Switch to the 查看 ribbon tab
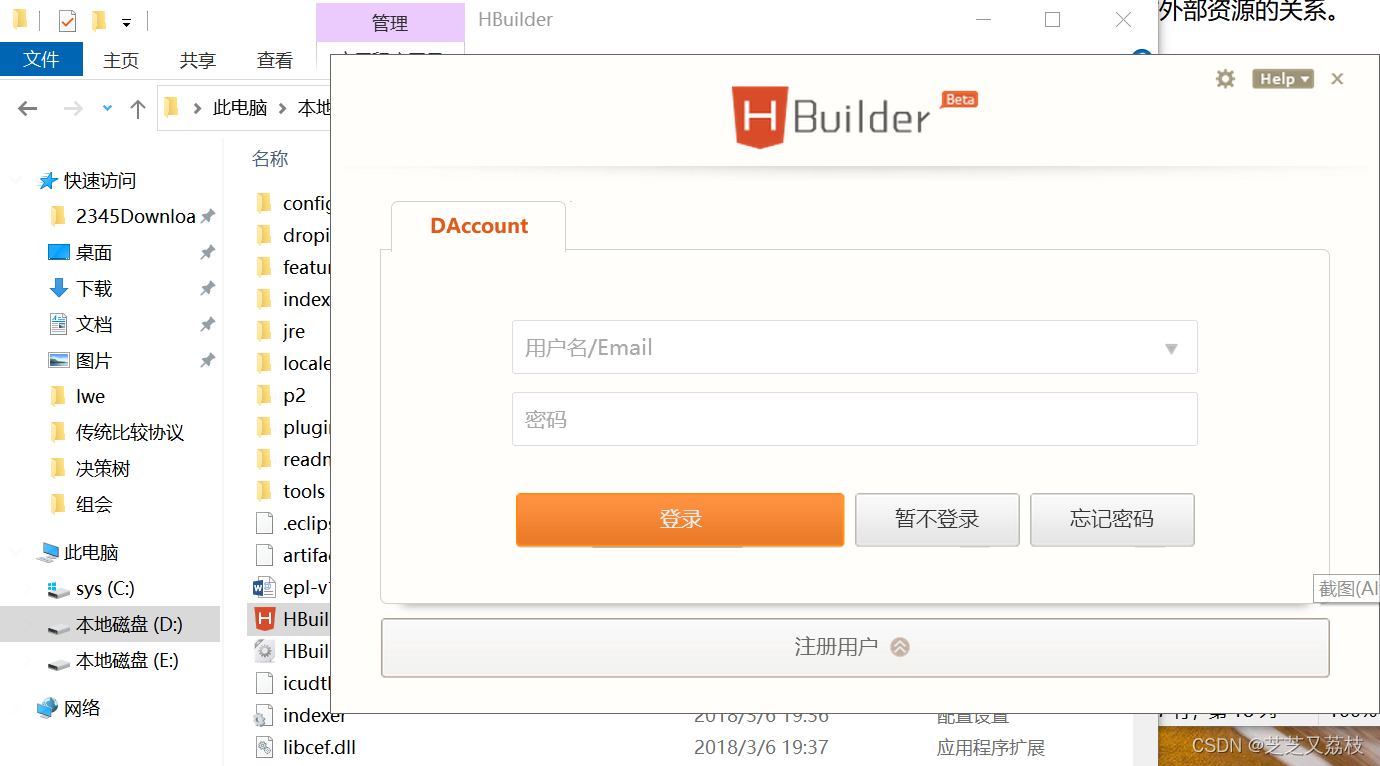Screen dimensions: 1380x766 [275, 60]
